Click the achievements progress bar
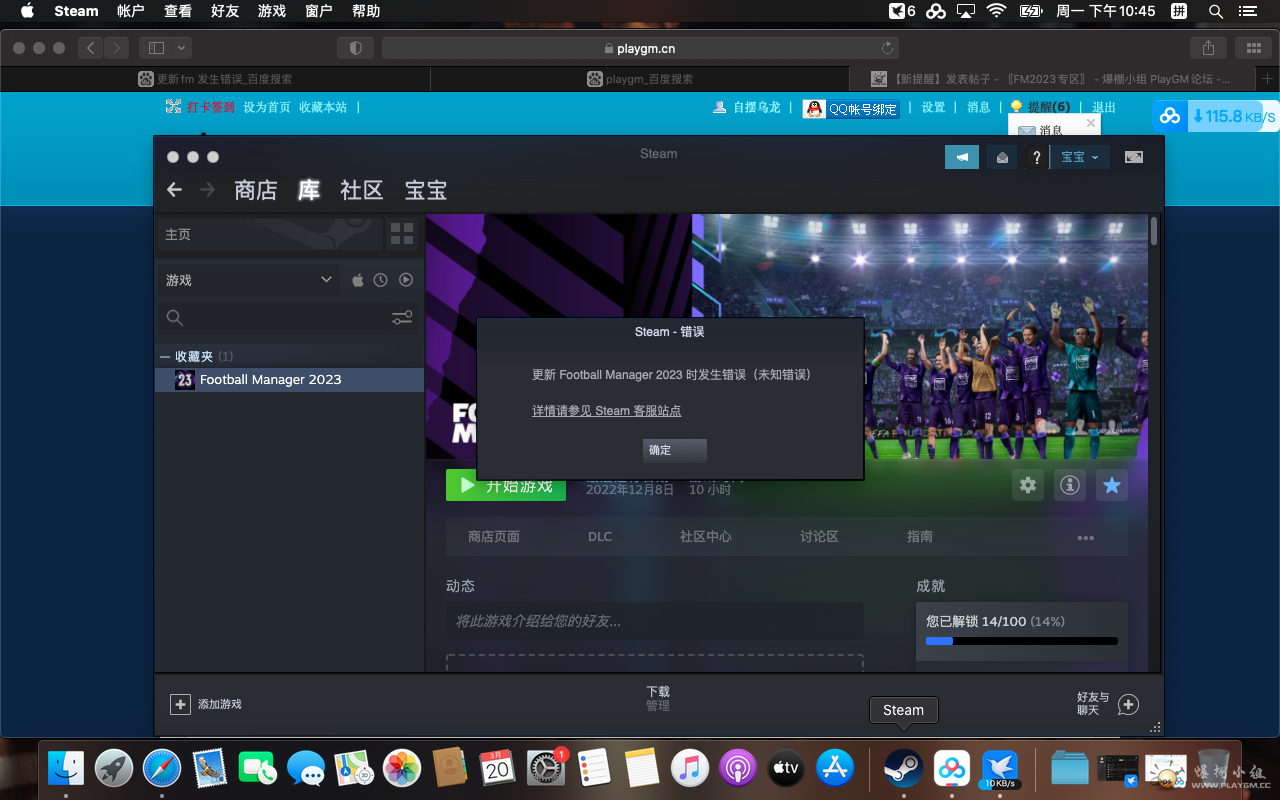Viewport: 1280px width, 800px height. (x=1021, y=641)
